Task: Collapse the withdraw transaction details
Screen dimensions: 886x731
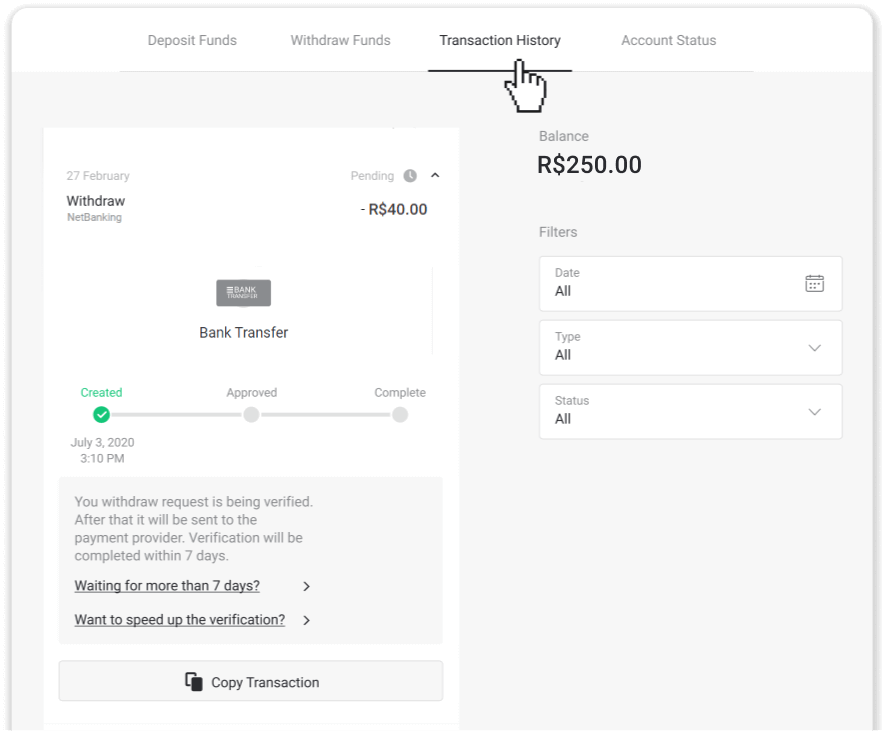Action: (435, 176)
